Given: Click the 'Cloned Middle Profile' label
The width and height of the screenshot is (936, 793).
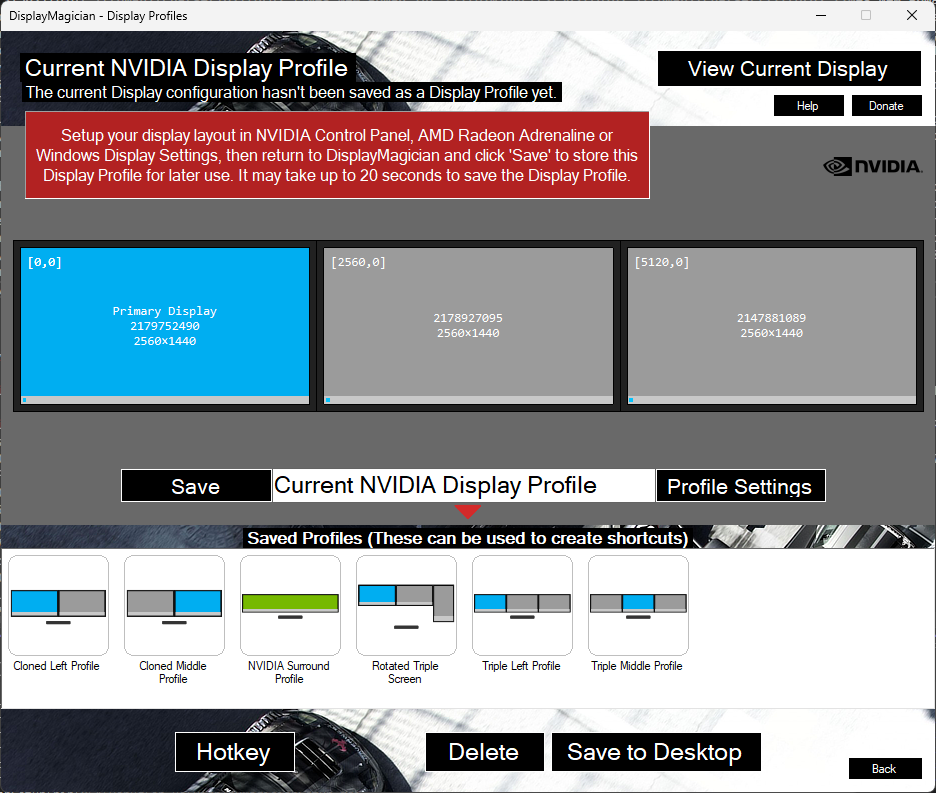Looking at the screenshot, I should coord(173,672).
